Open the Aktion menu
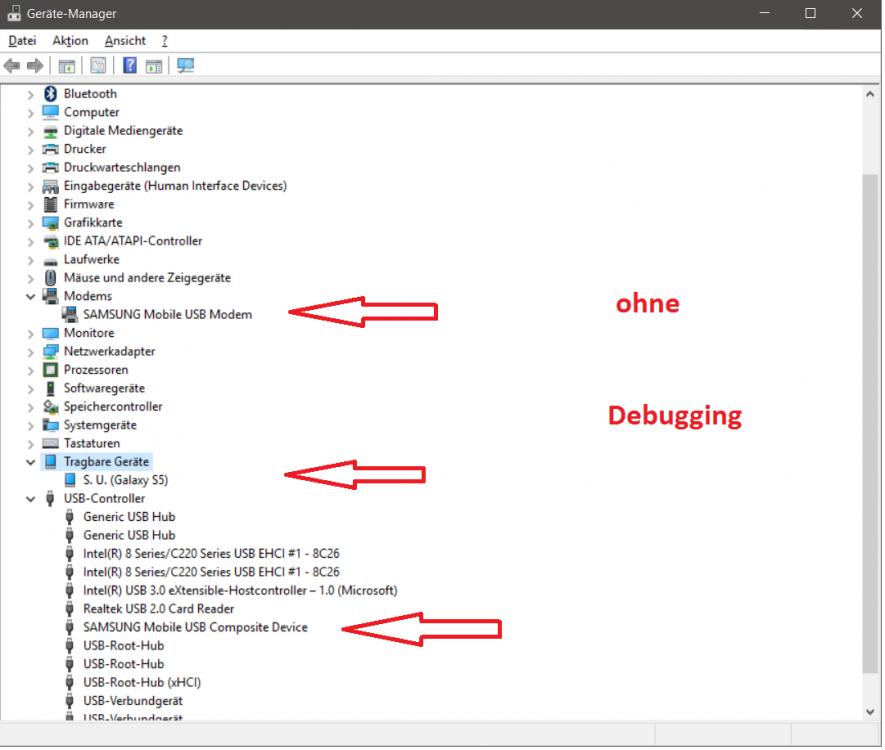Image resolution: width=885 pixels, height=750 pixels. [70, 40]
